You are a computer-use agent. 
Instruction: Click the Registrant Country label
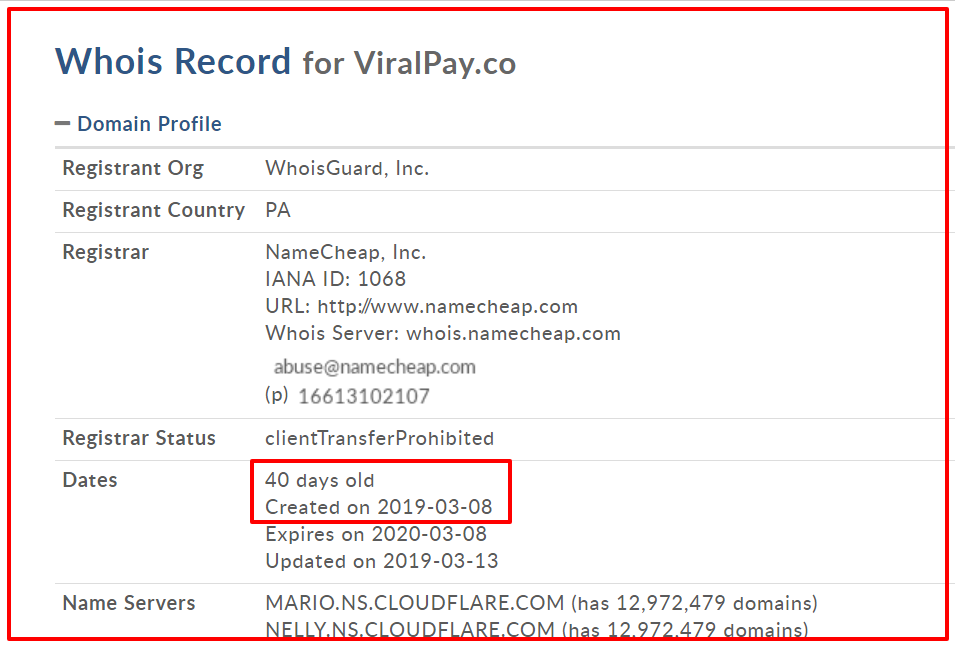pyautogui.click(x=153, y=210)
